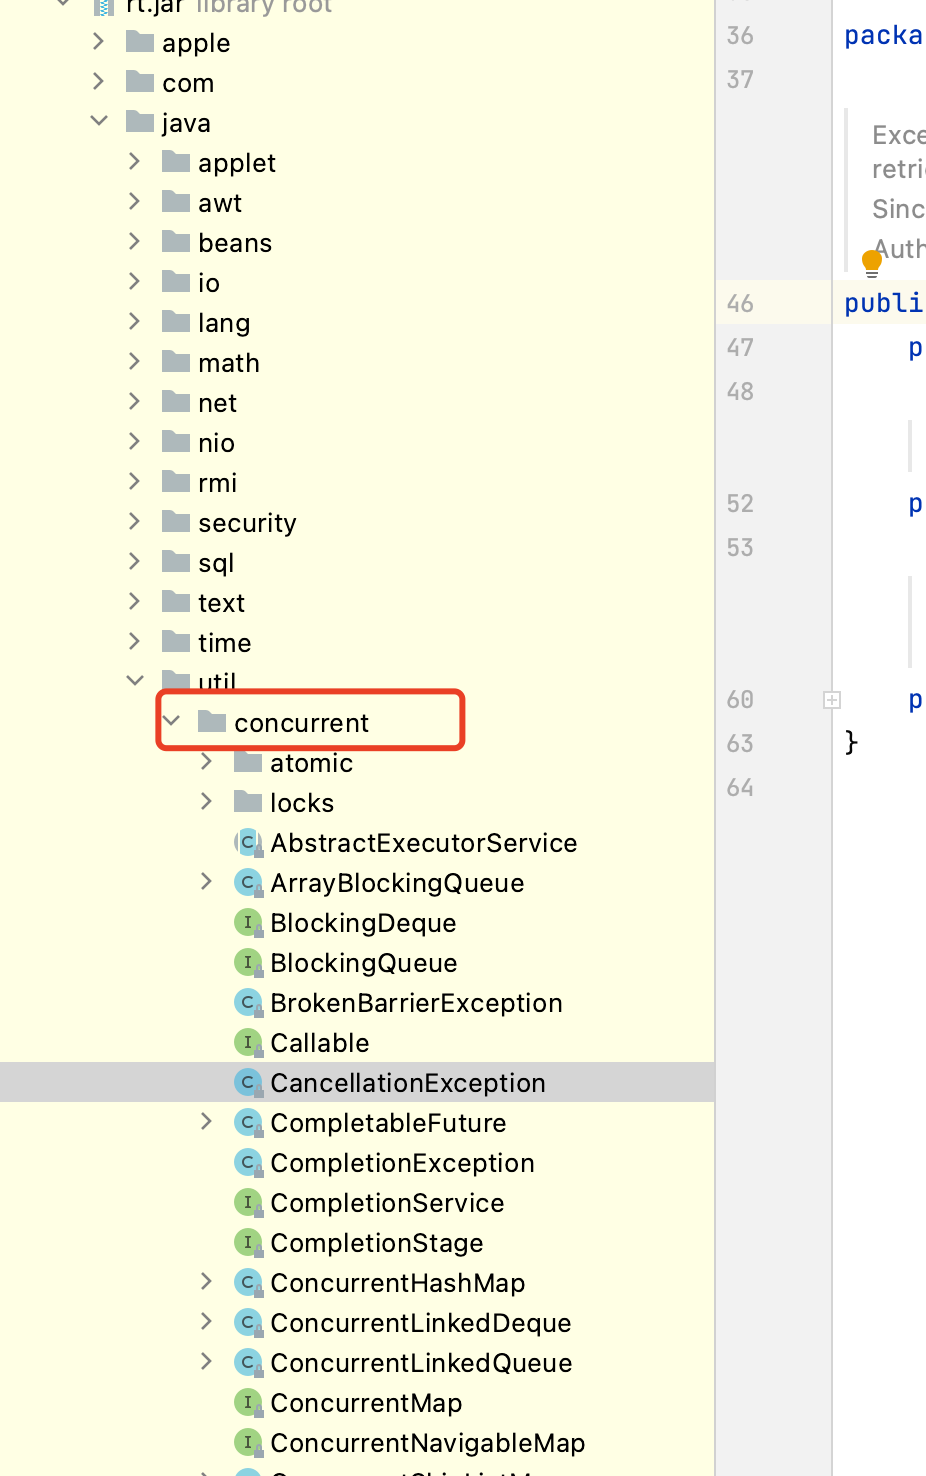Click the CancellationException class icon
The height and width of the screenshot is (1476, 926).
coord(247,1083)
